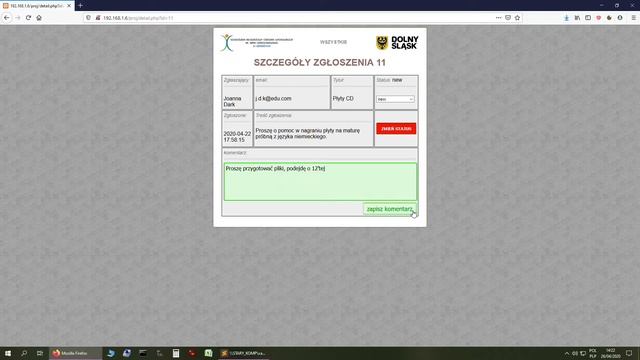The height and width of the screenshot is (360, 640).
Task: Bookmark this page with the star icon
Action: [517, 18]
